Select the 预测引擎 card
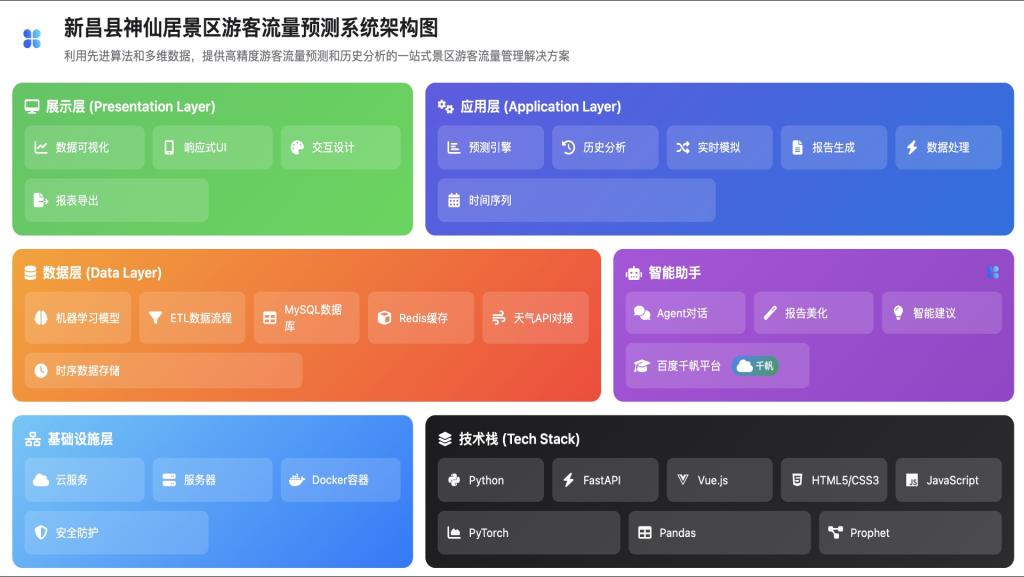This screenshot has width=1024, height=577. (490, 147)
